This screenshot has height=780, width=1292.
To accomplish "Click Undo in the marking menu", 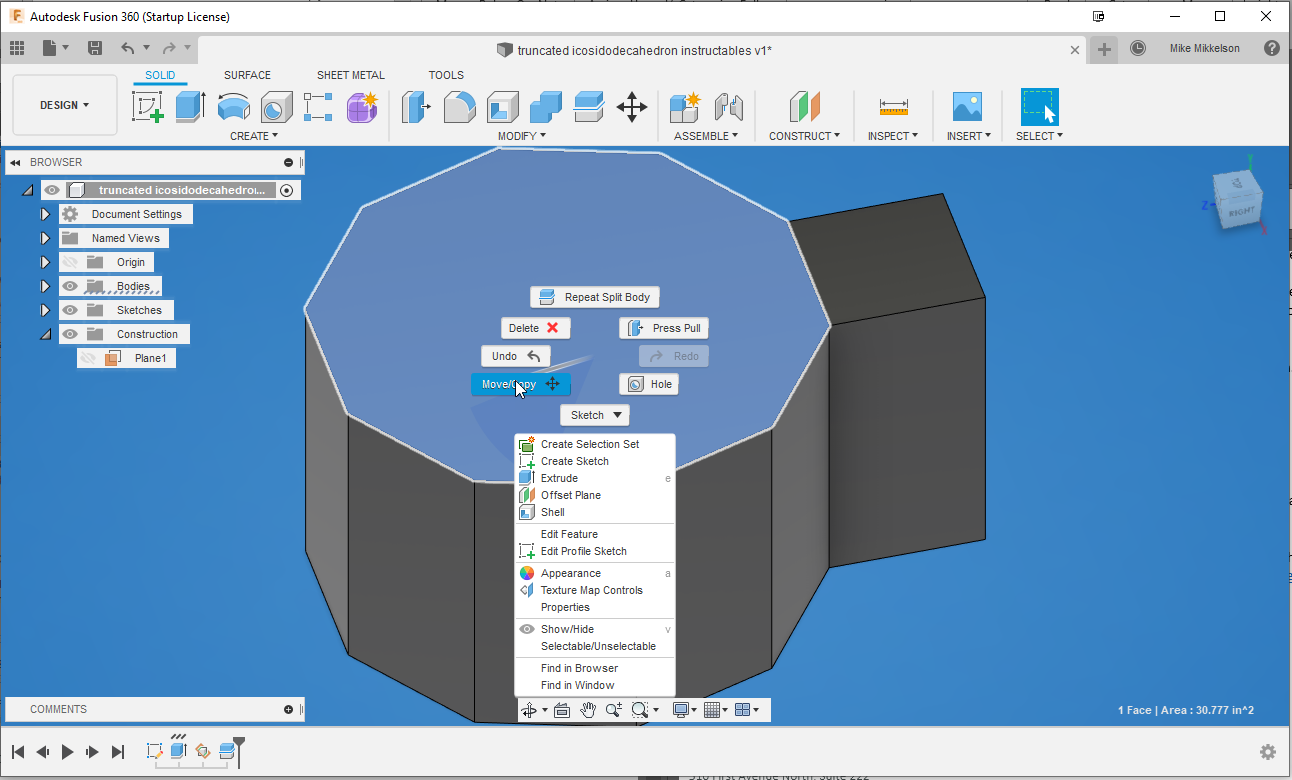I will [x=515, y=355].
